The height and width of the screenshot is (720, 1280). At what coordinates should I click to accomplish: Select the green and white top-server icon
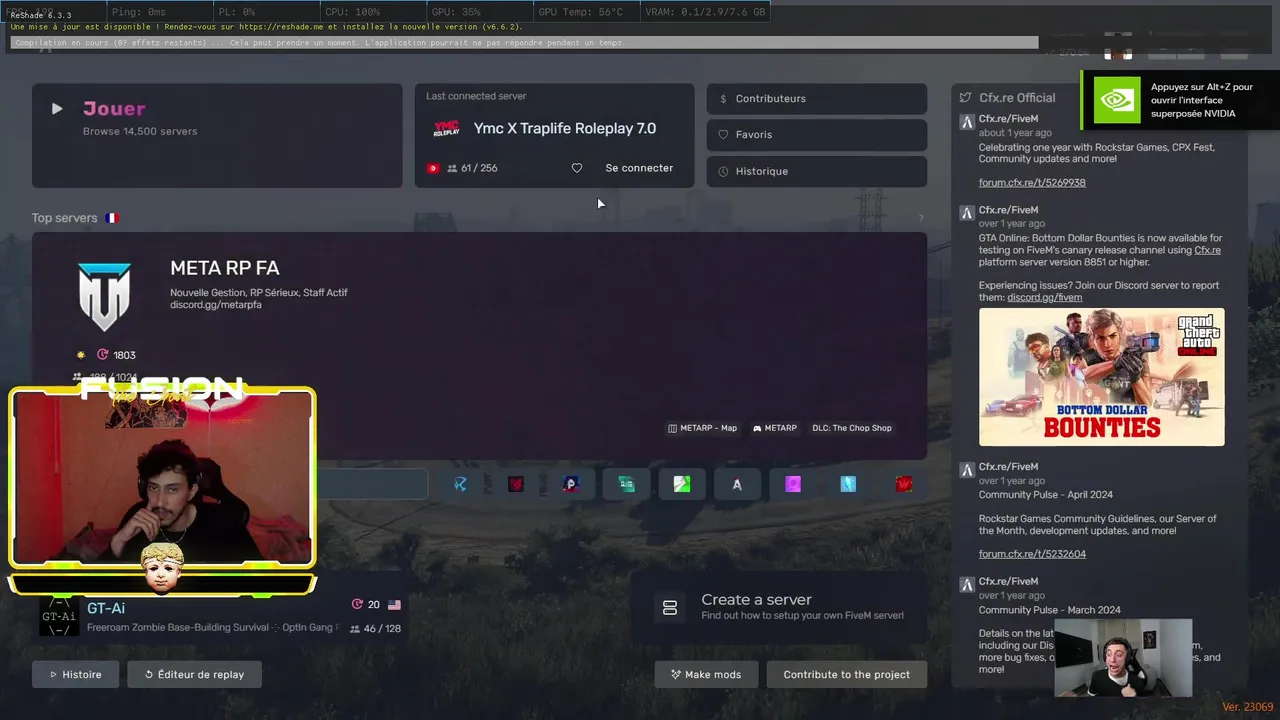(682, 484)
